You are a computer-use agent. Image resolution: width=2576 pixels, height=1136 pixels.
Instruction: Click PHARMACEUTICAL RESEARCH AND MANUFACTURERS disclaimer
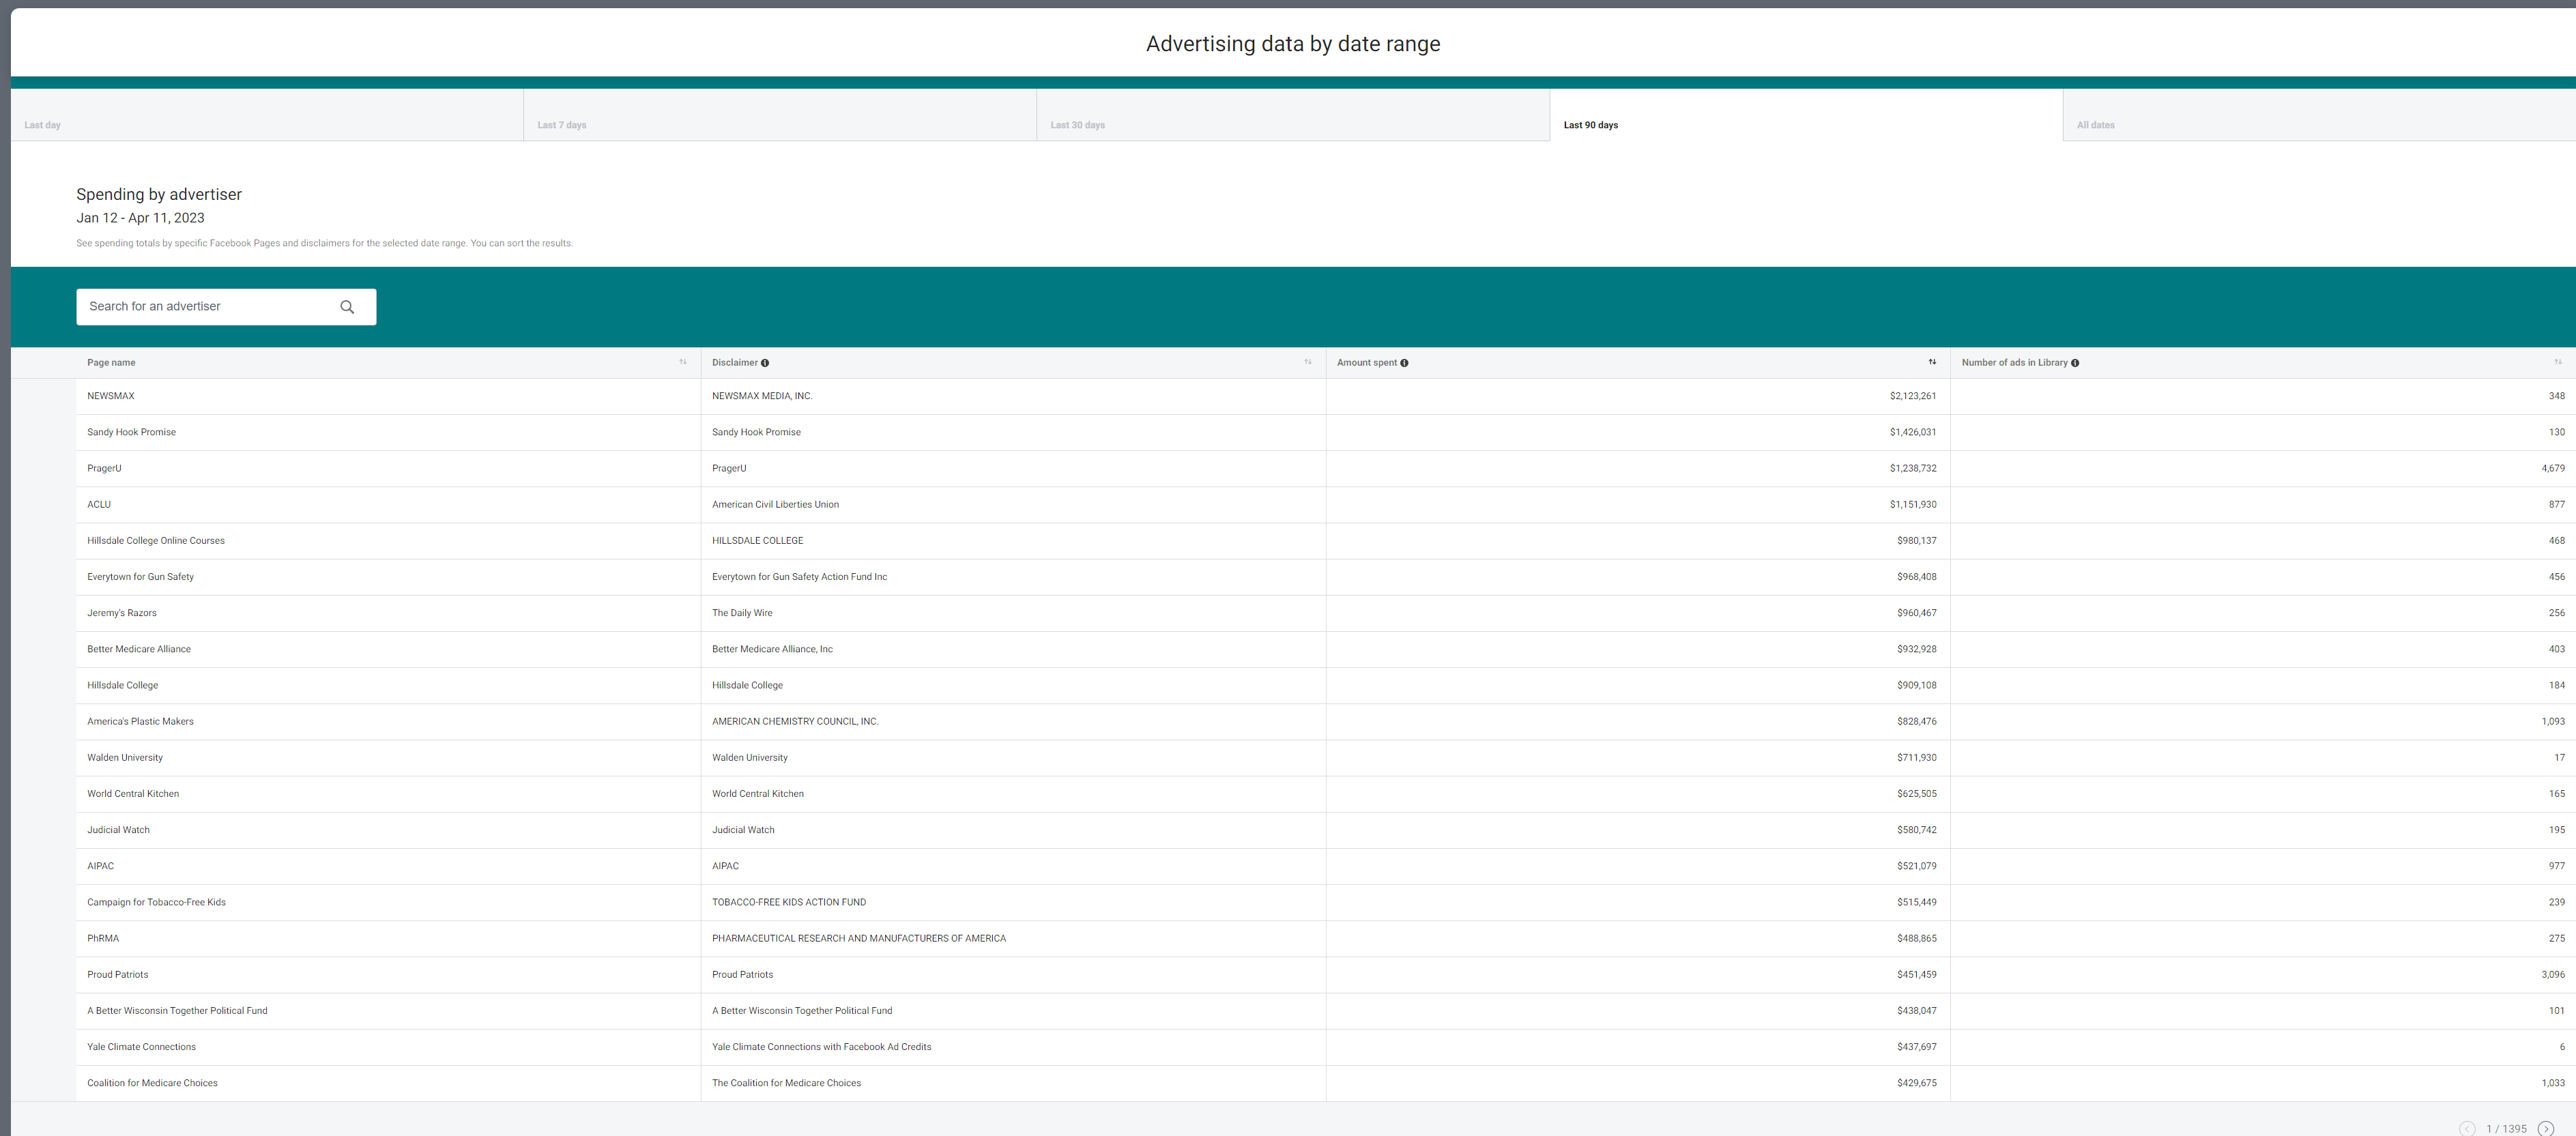point(859,938)
